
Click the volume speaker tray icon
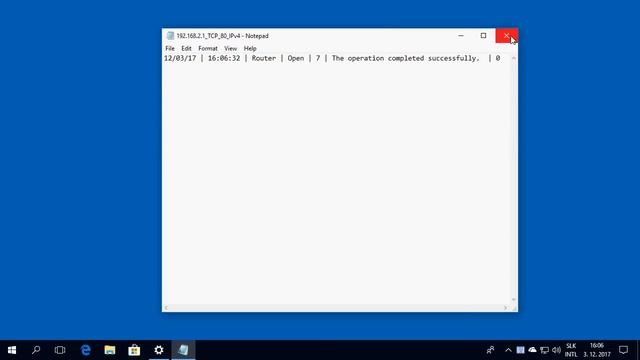click(556, 350)
